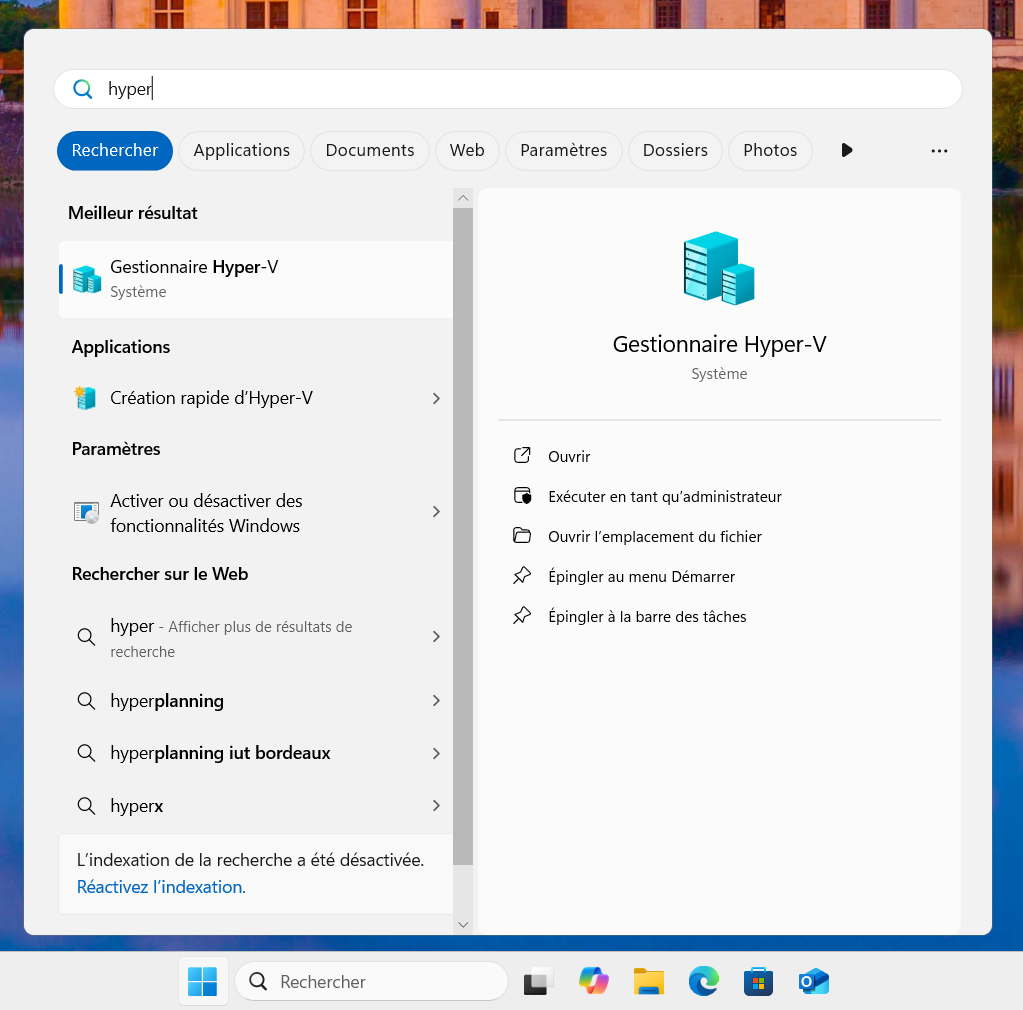
Task: Open Outlook from the taskbar
Action: coord(814,982)
